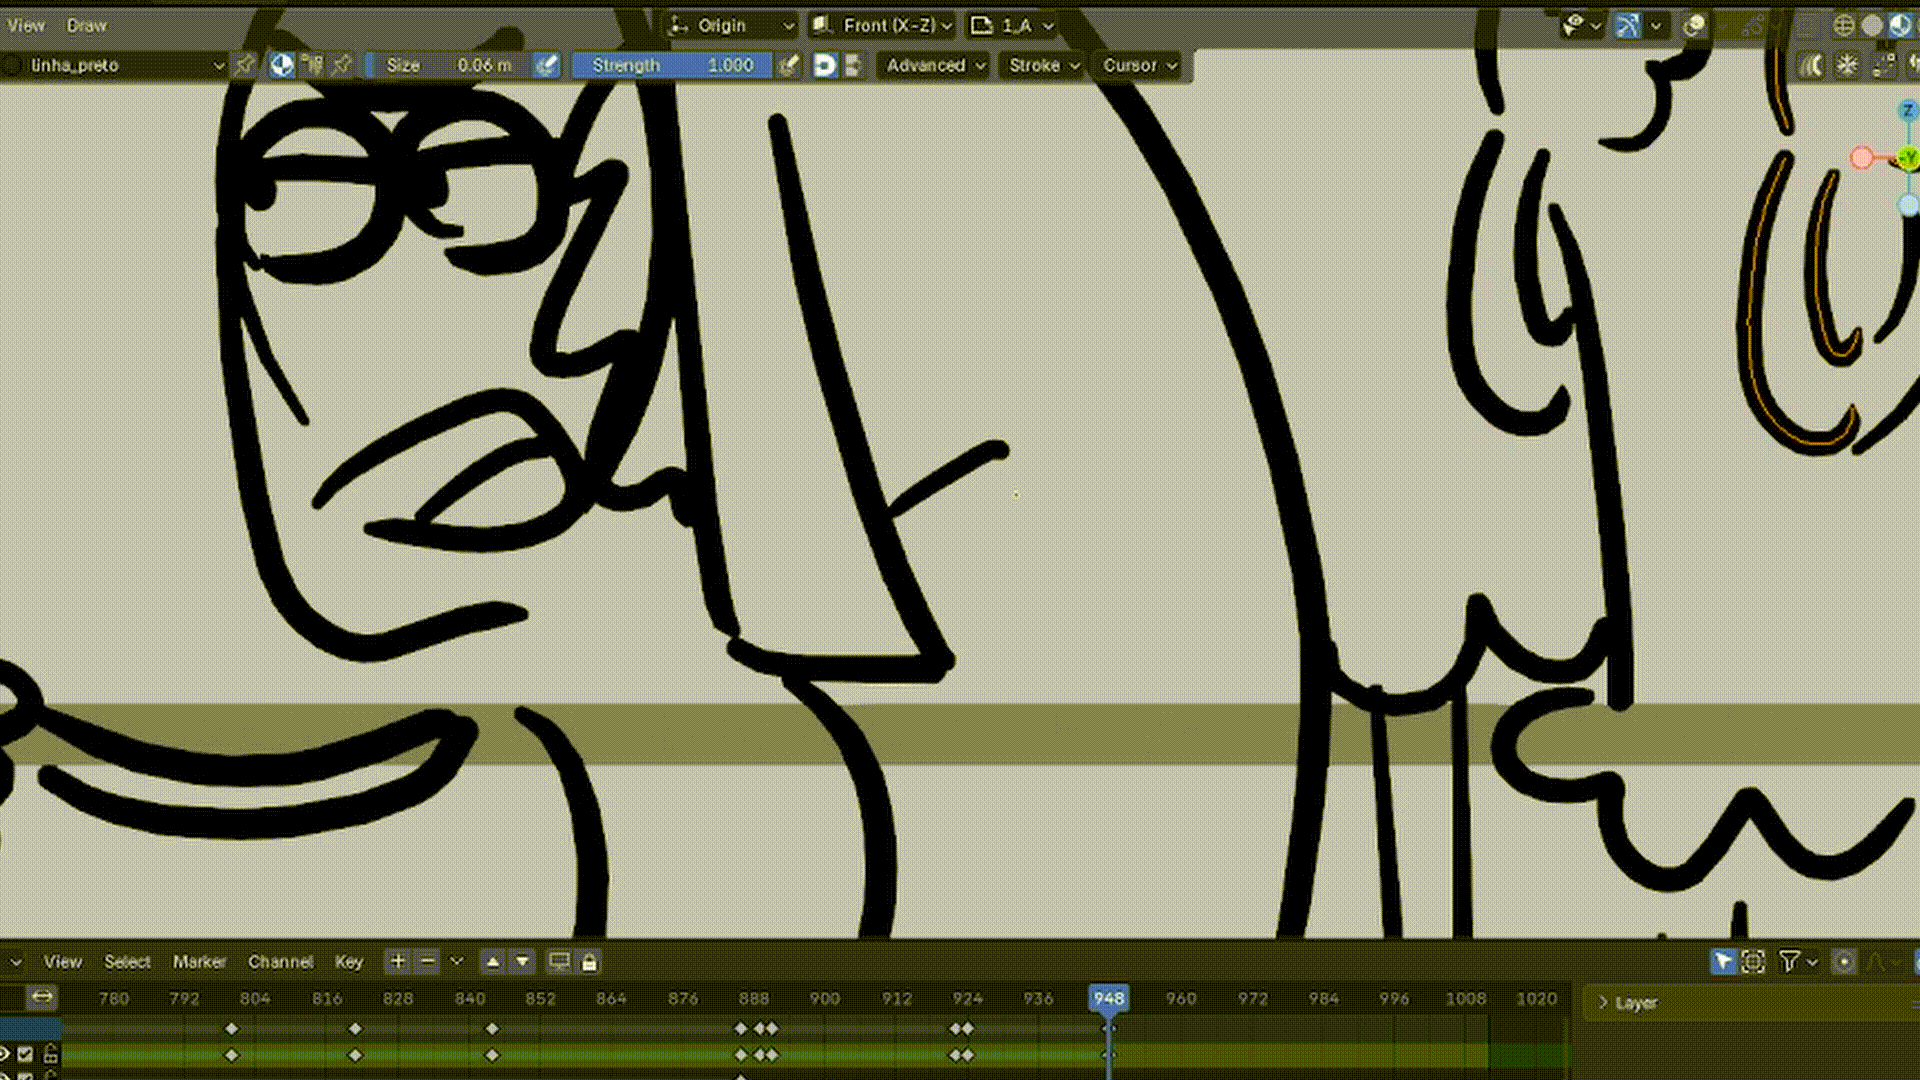Toggle the rounded stroke caps icon

point(824,65)
